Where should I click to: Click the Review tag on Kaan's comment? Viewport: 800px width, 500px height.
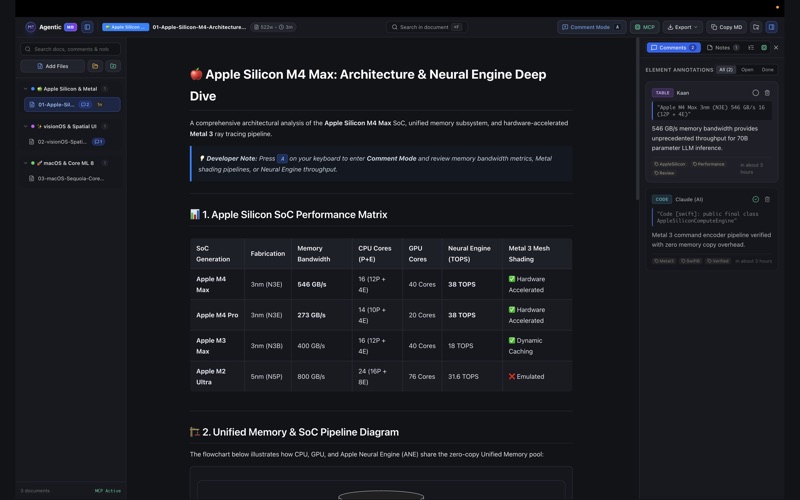pyautogui.click(x=664, y=173)
